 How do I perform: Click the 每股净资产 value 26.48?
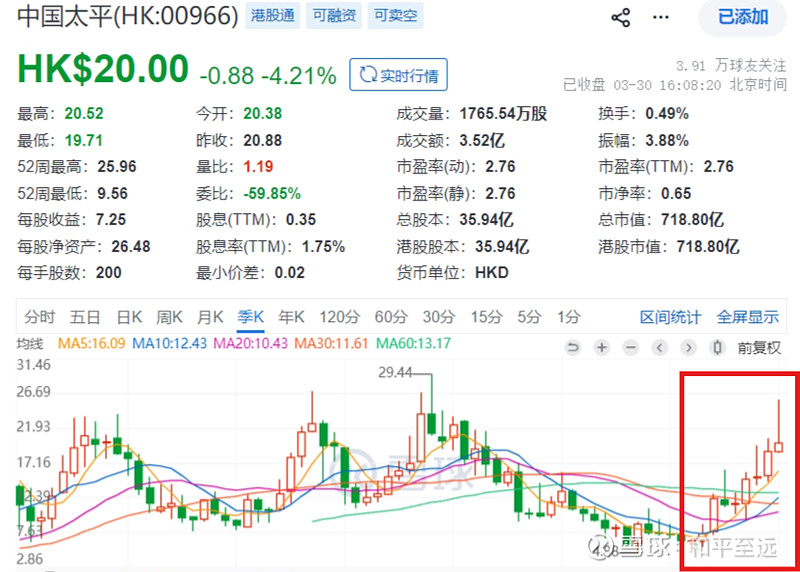pyautogui.click(x=131, y=247)
